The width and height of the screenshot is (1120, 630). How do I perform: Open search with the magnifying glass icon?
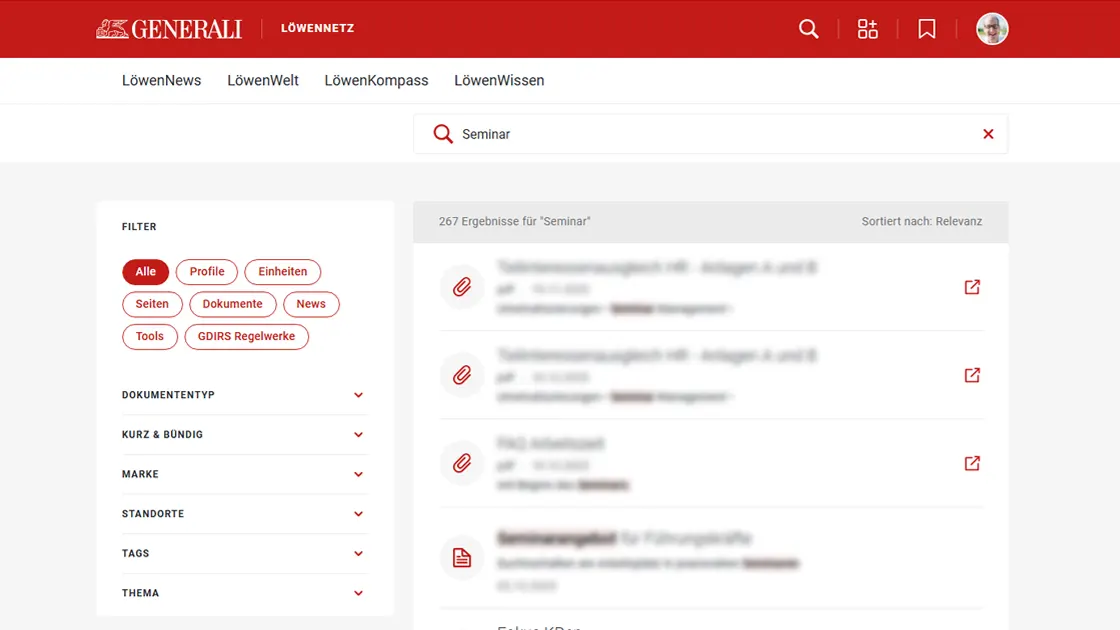(808, 29)
